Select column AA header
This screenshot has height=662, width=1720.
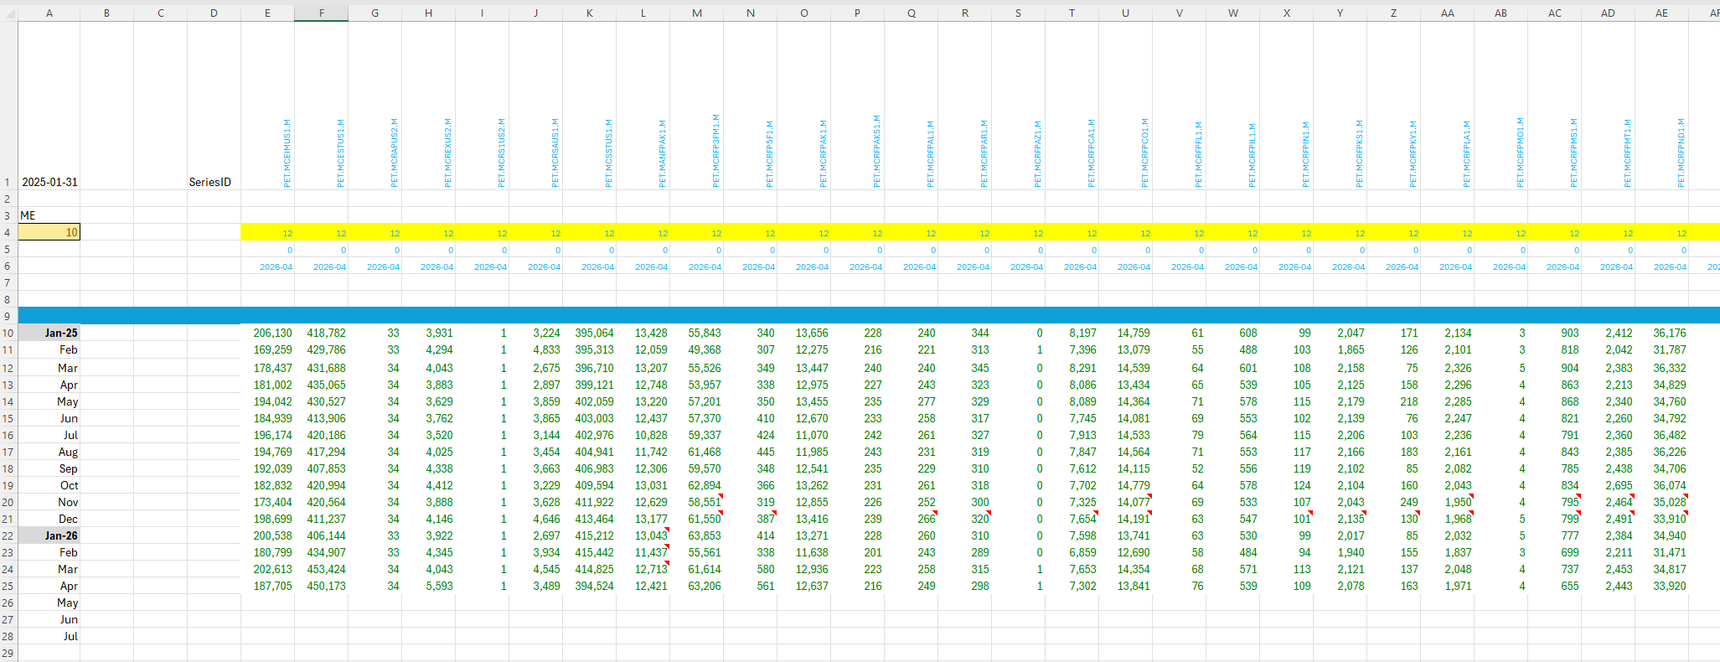[1447, 13]
